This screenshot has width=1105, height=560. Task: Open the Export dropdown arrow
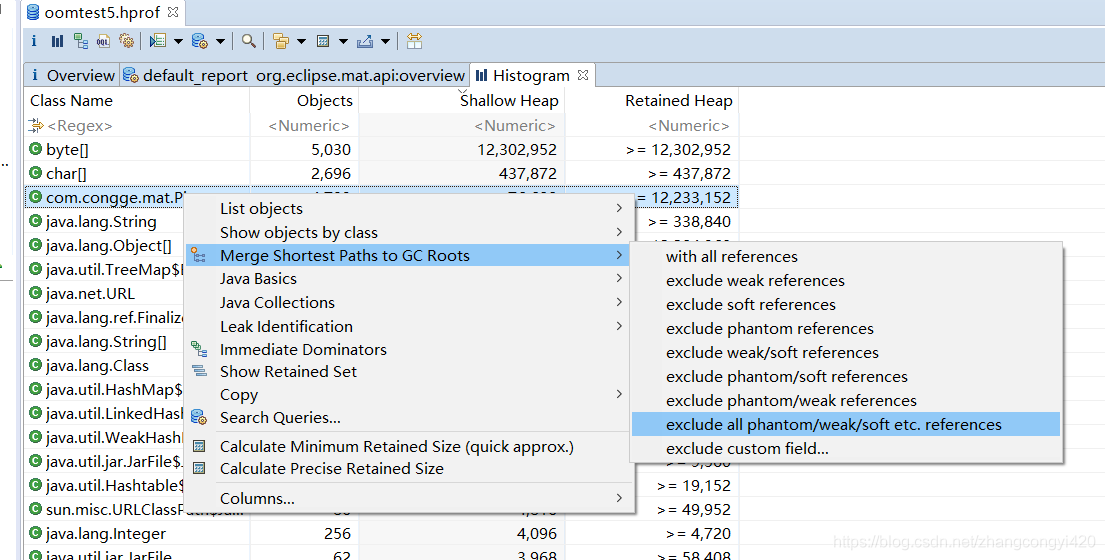pyautogui.click(x=385, y=42)
